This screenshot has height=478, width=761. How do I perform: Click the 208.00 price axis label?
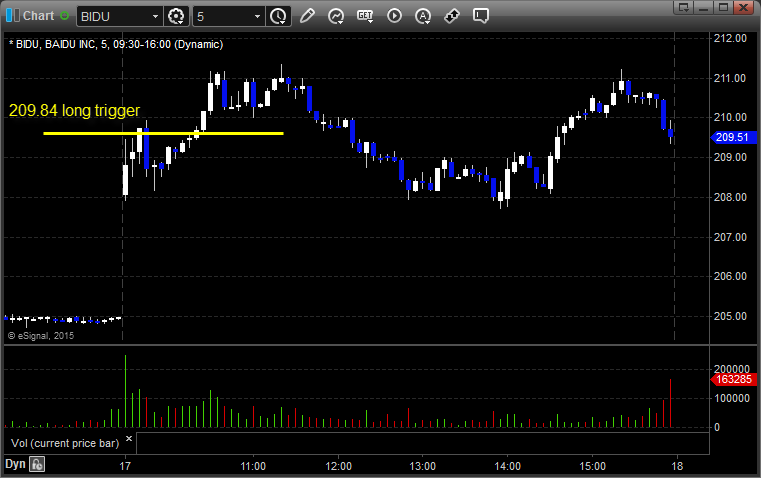[730, 197]
